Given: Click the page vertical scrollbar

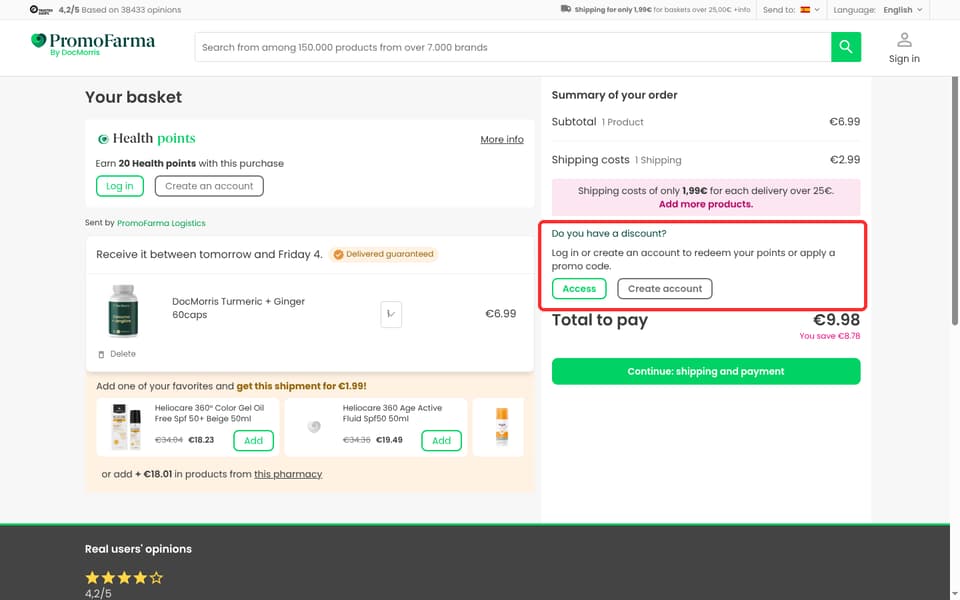Looking at the screenshot, I should click(x=954, y=202).
